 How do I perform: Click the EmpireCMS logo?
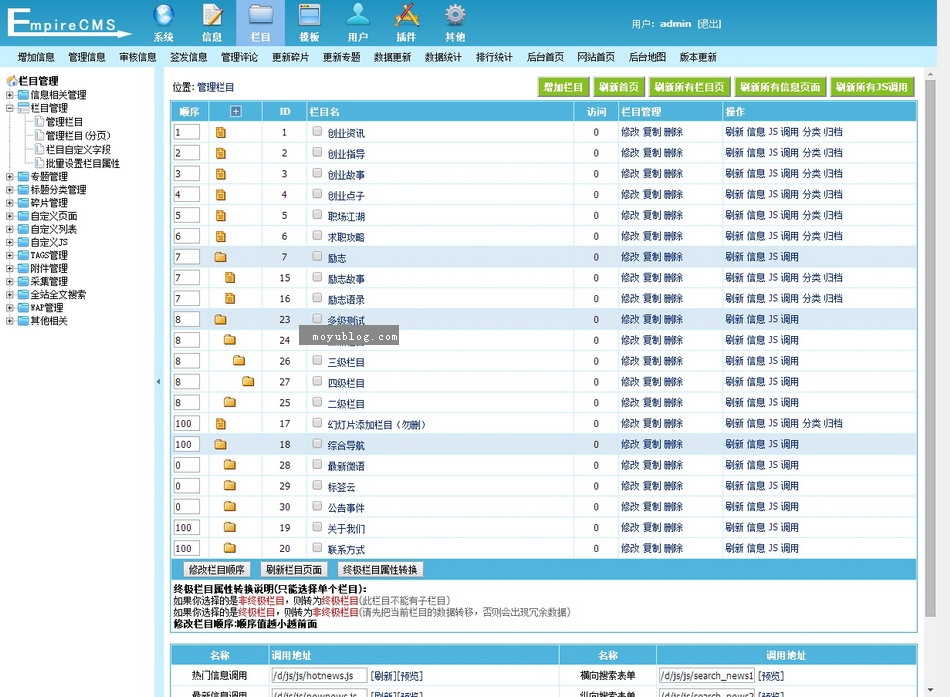coord(69,23)
